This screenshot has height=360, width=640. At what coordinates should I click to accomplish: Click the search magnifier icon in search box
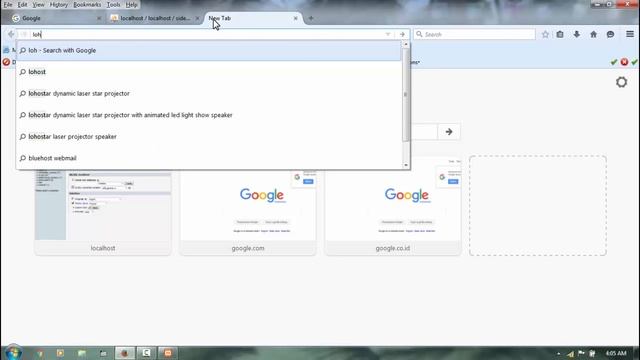(419, 34)
